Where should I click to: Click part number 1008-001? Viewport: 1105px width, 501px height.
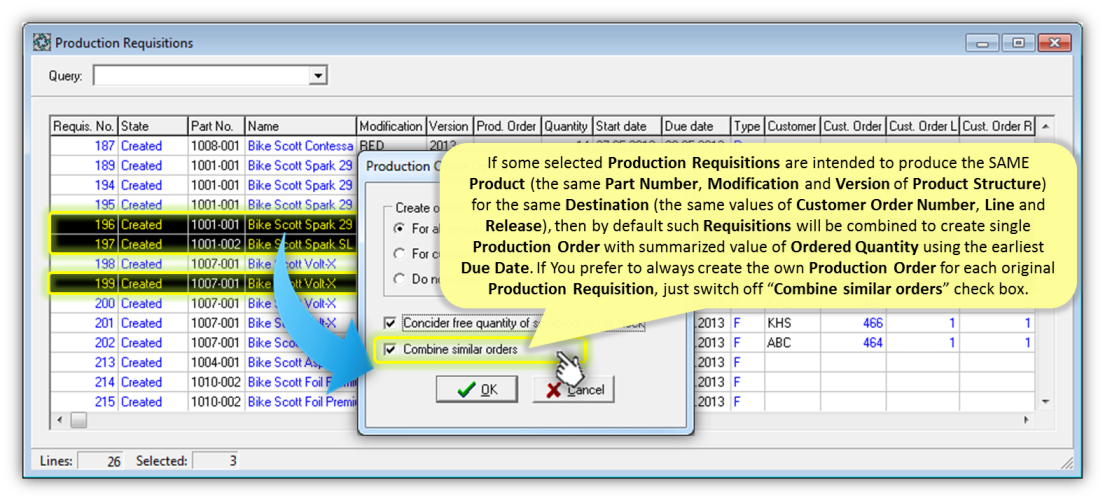(216, 146)
